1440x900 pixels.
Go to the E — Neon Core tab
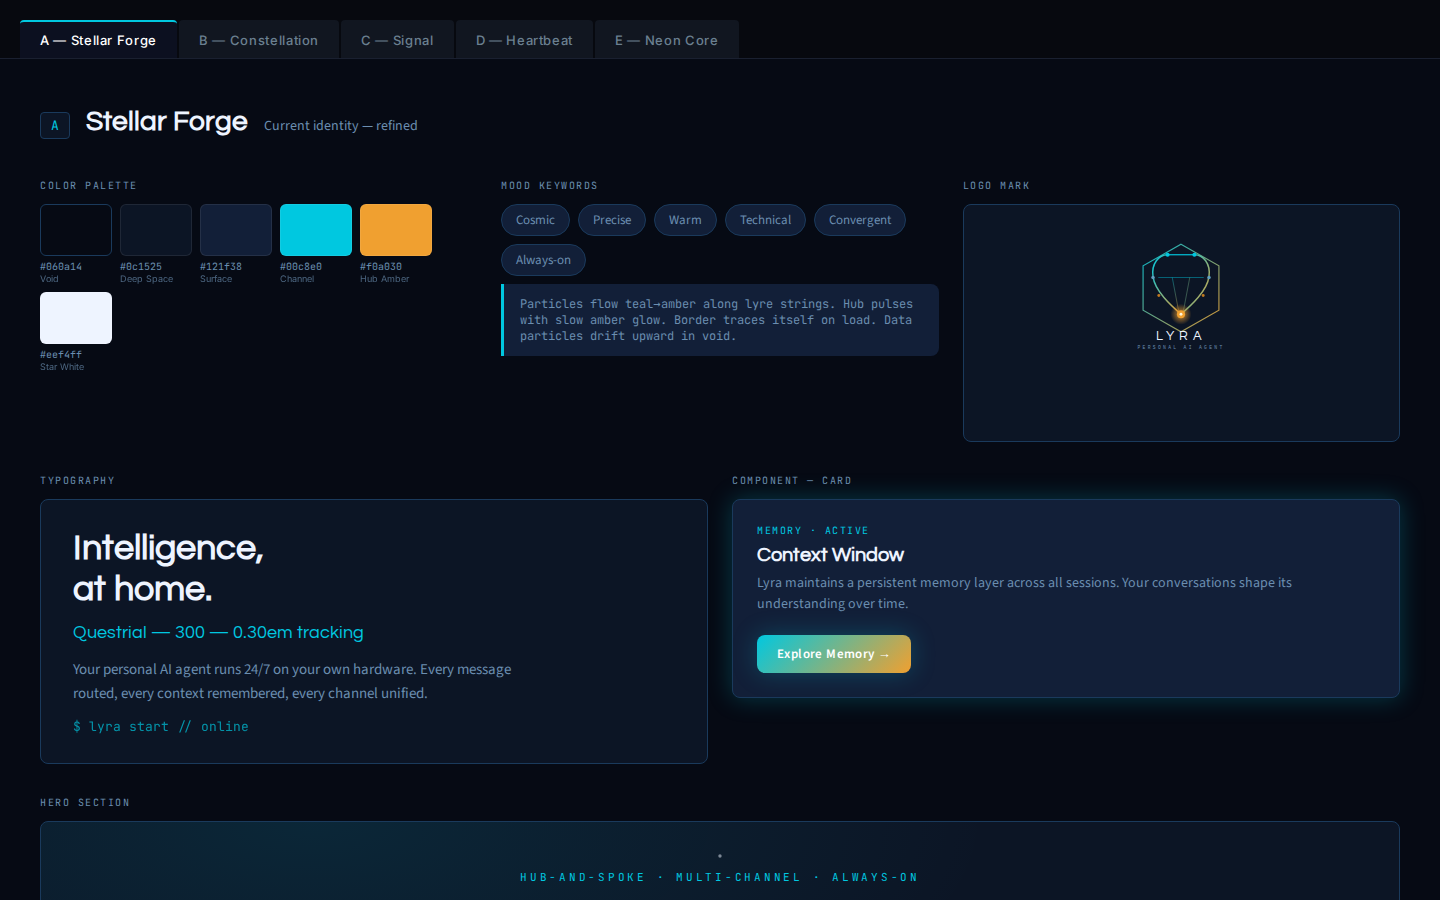pos(666,41)
